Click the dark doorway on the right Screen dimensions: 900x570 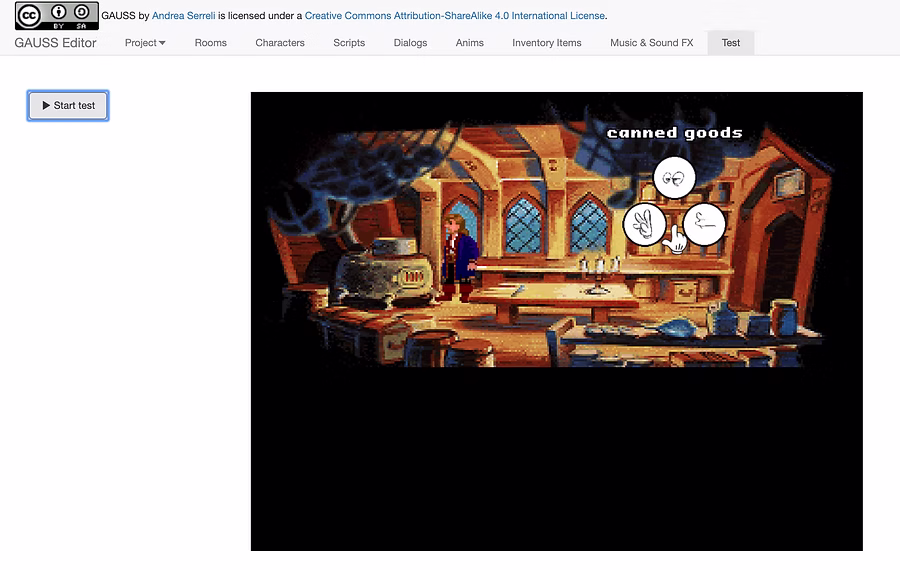[x=786, y=262]
